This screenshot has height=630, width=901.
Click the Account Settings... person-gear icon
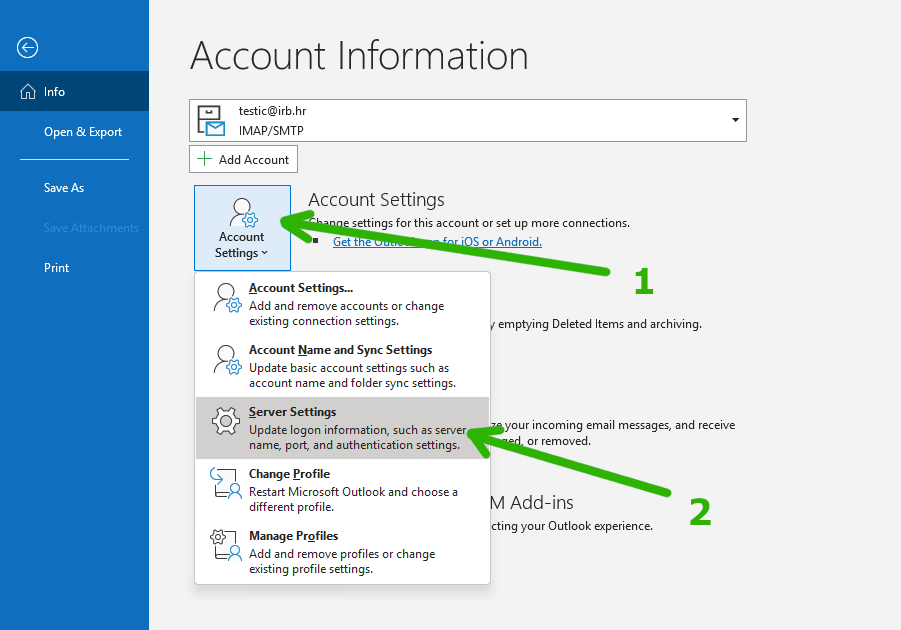(227, 298)
